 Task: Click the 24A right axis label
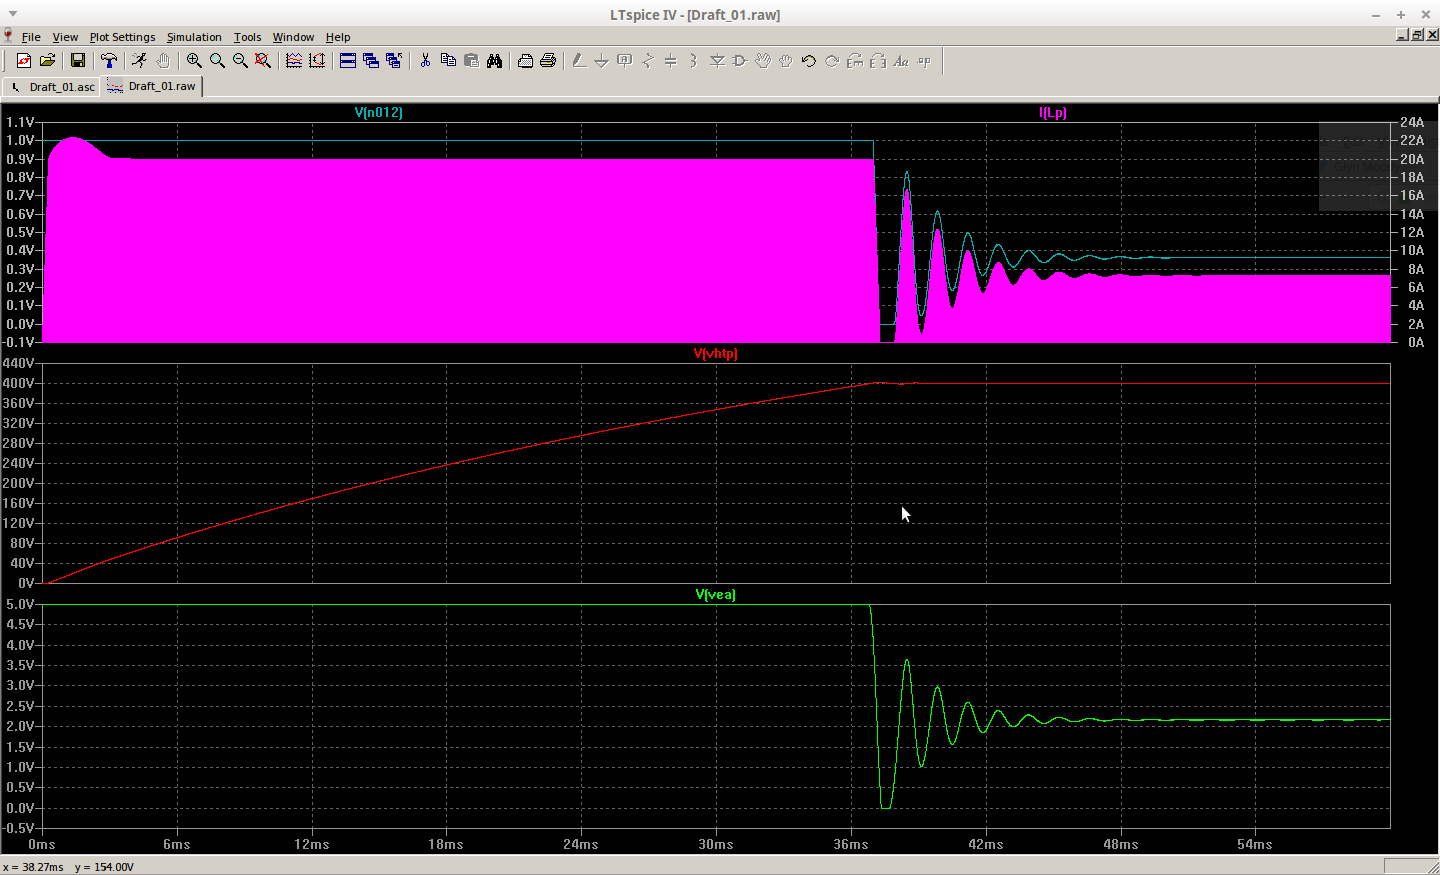point(1412,122)
